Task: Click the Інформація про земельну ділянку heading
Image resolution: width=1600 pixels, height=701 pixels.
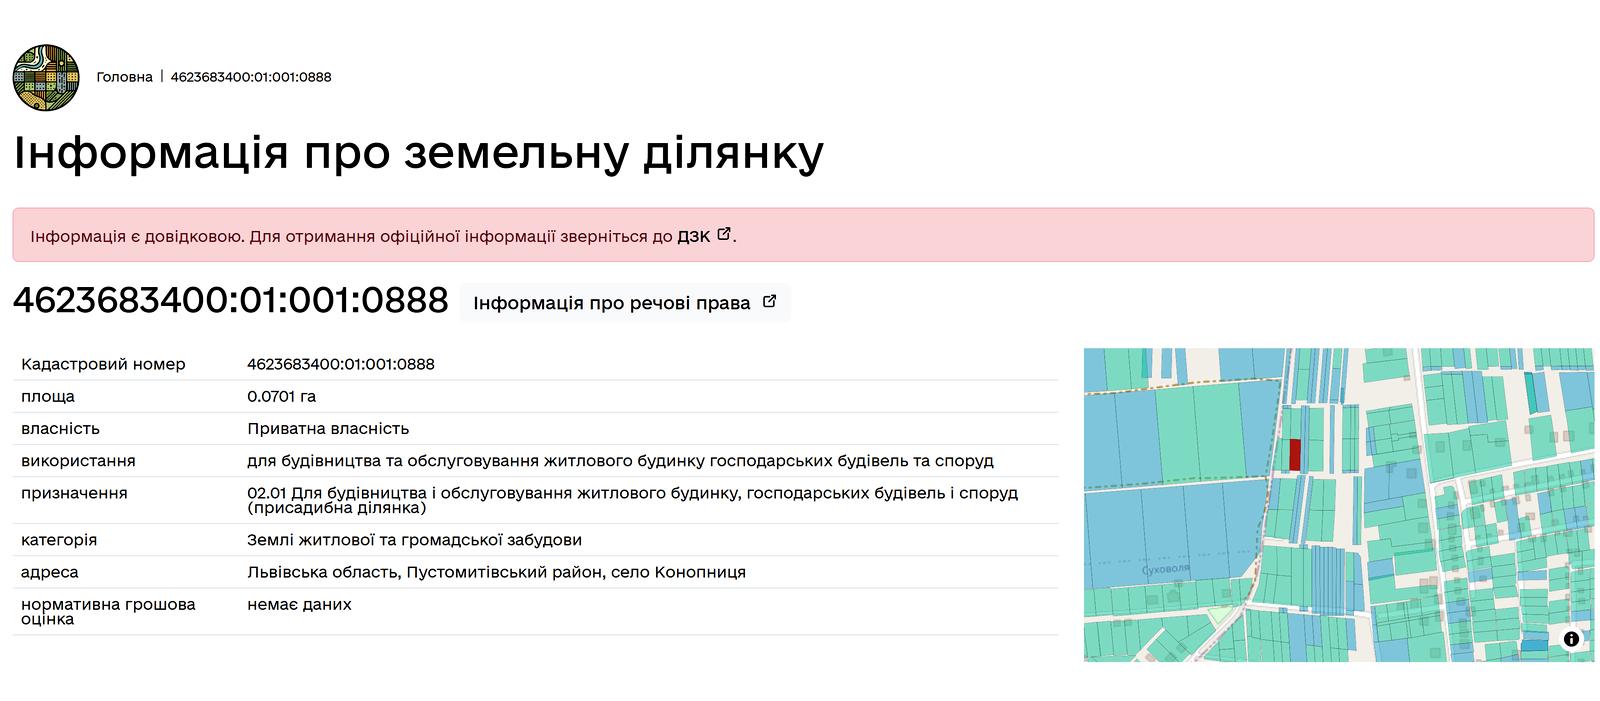Action: (x=418, y=153)
